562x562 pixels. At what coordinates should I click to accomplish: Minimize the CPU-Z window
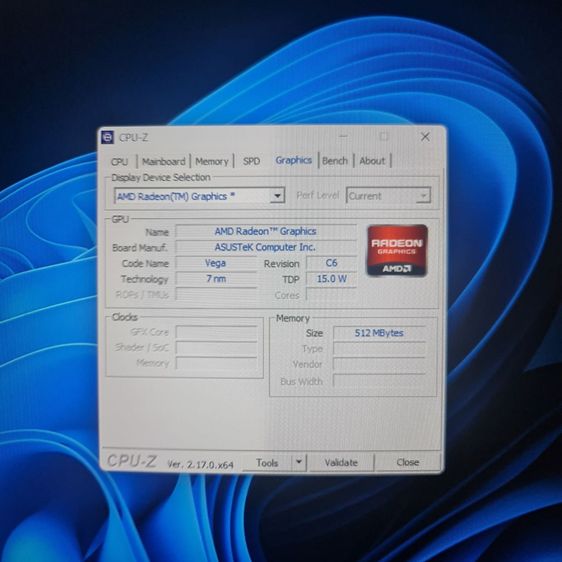coord(343,137)
